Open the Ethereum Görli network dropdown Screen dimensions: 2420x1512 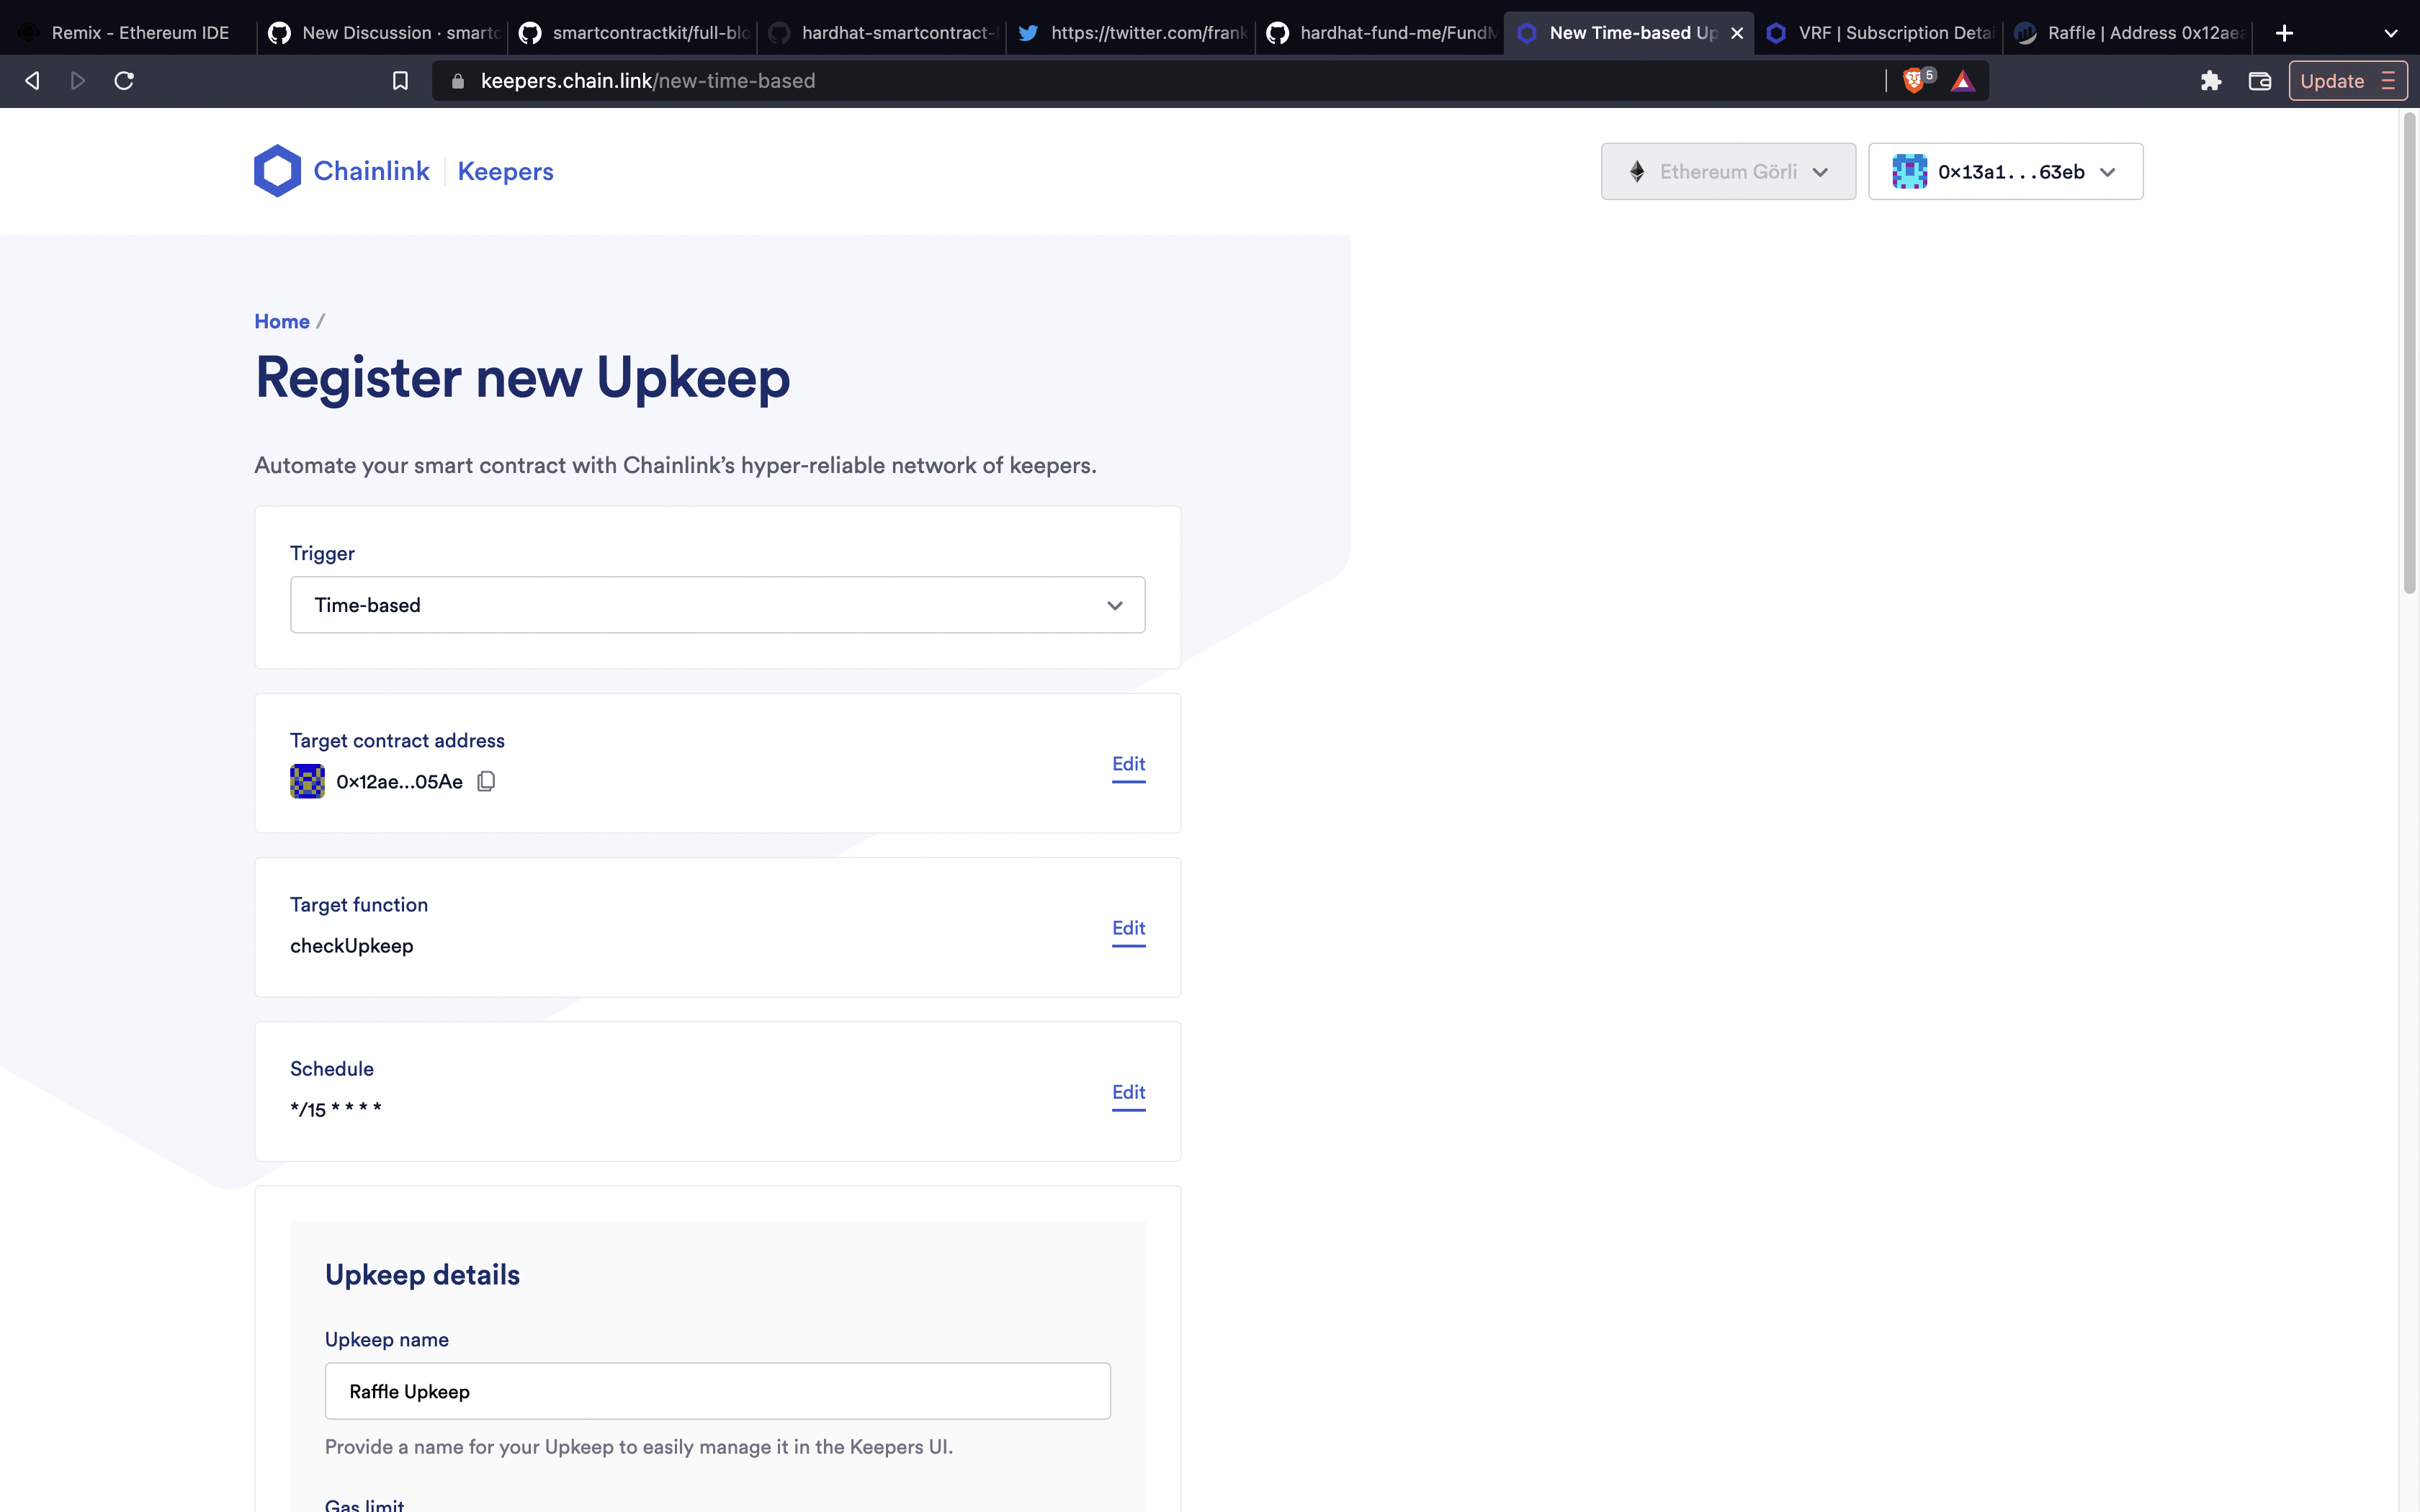pyautogui.click(x=1728, y=172)
